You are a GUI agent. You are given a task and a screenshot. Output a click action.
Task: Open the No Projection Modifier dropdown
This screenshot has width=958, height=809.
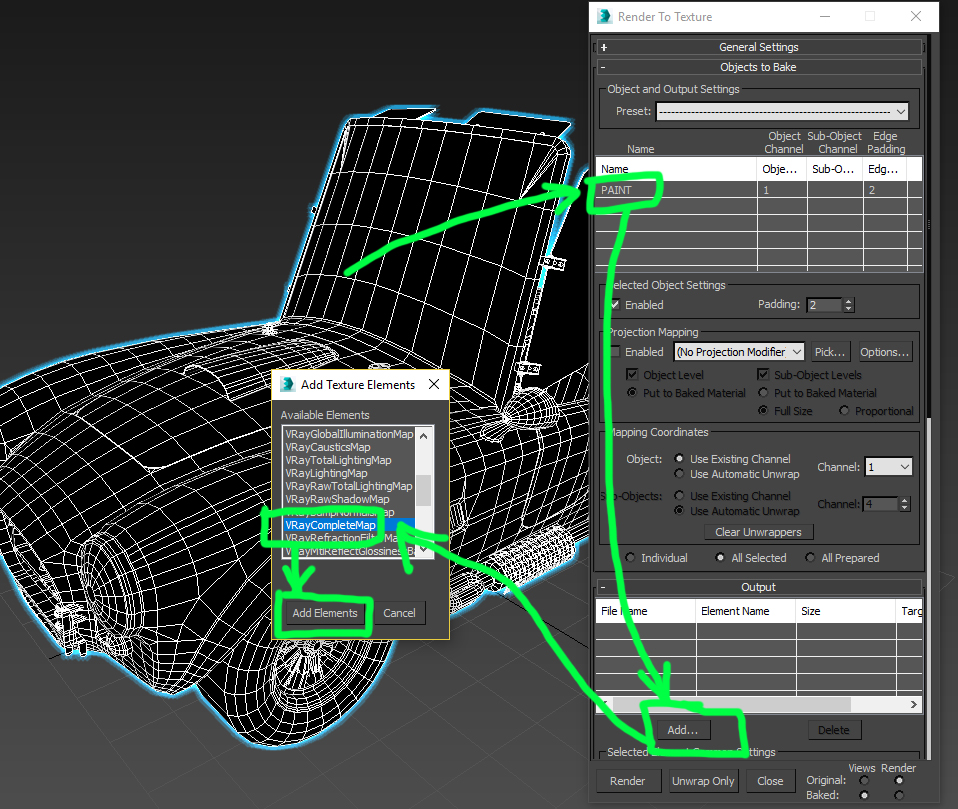tap(739, 352)
